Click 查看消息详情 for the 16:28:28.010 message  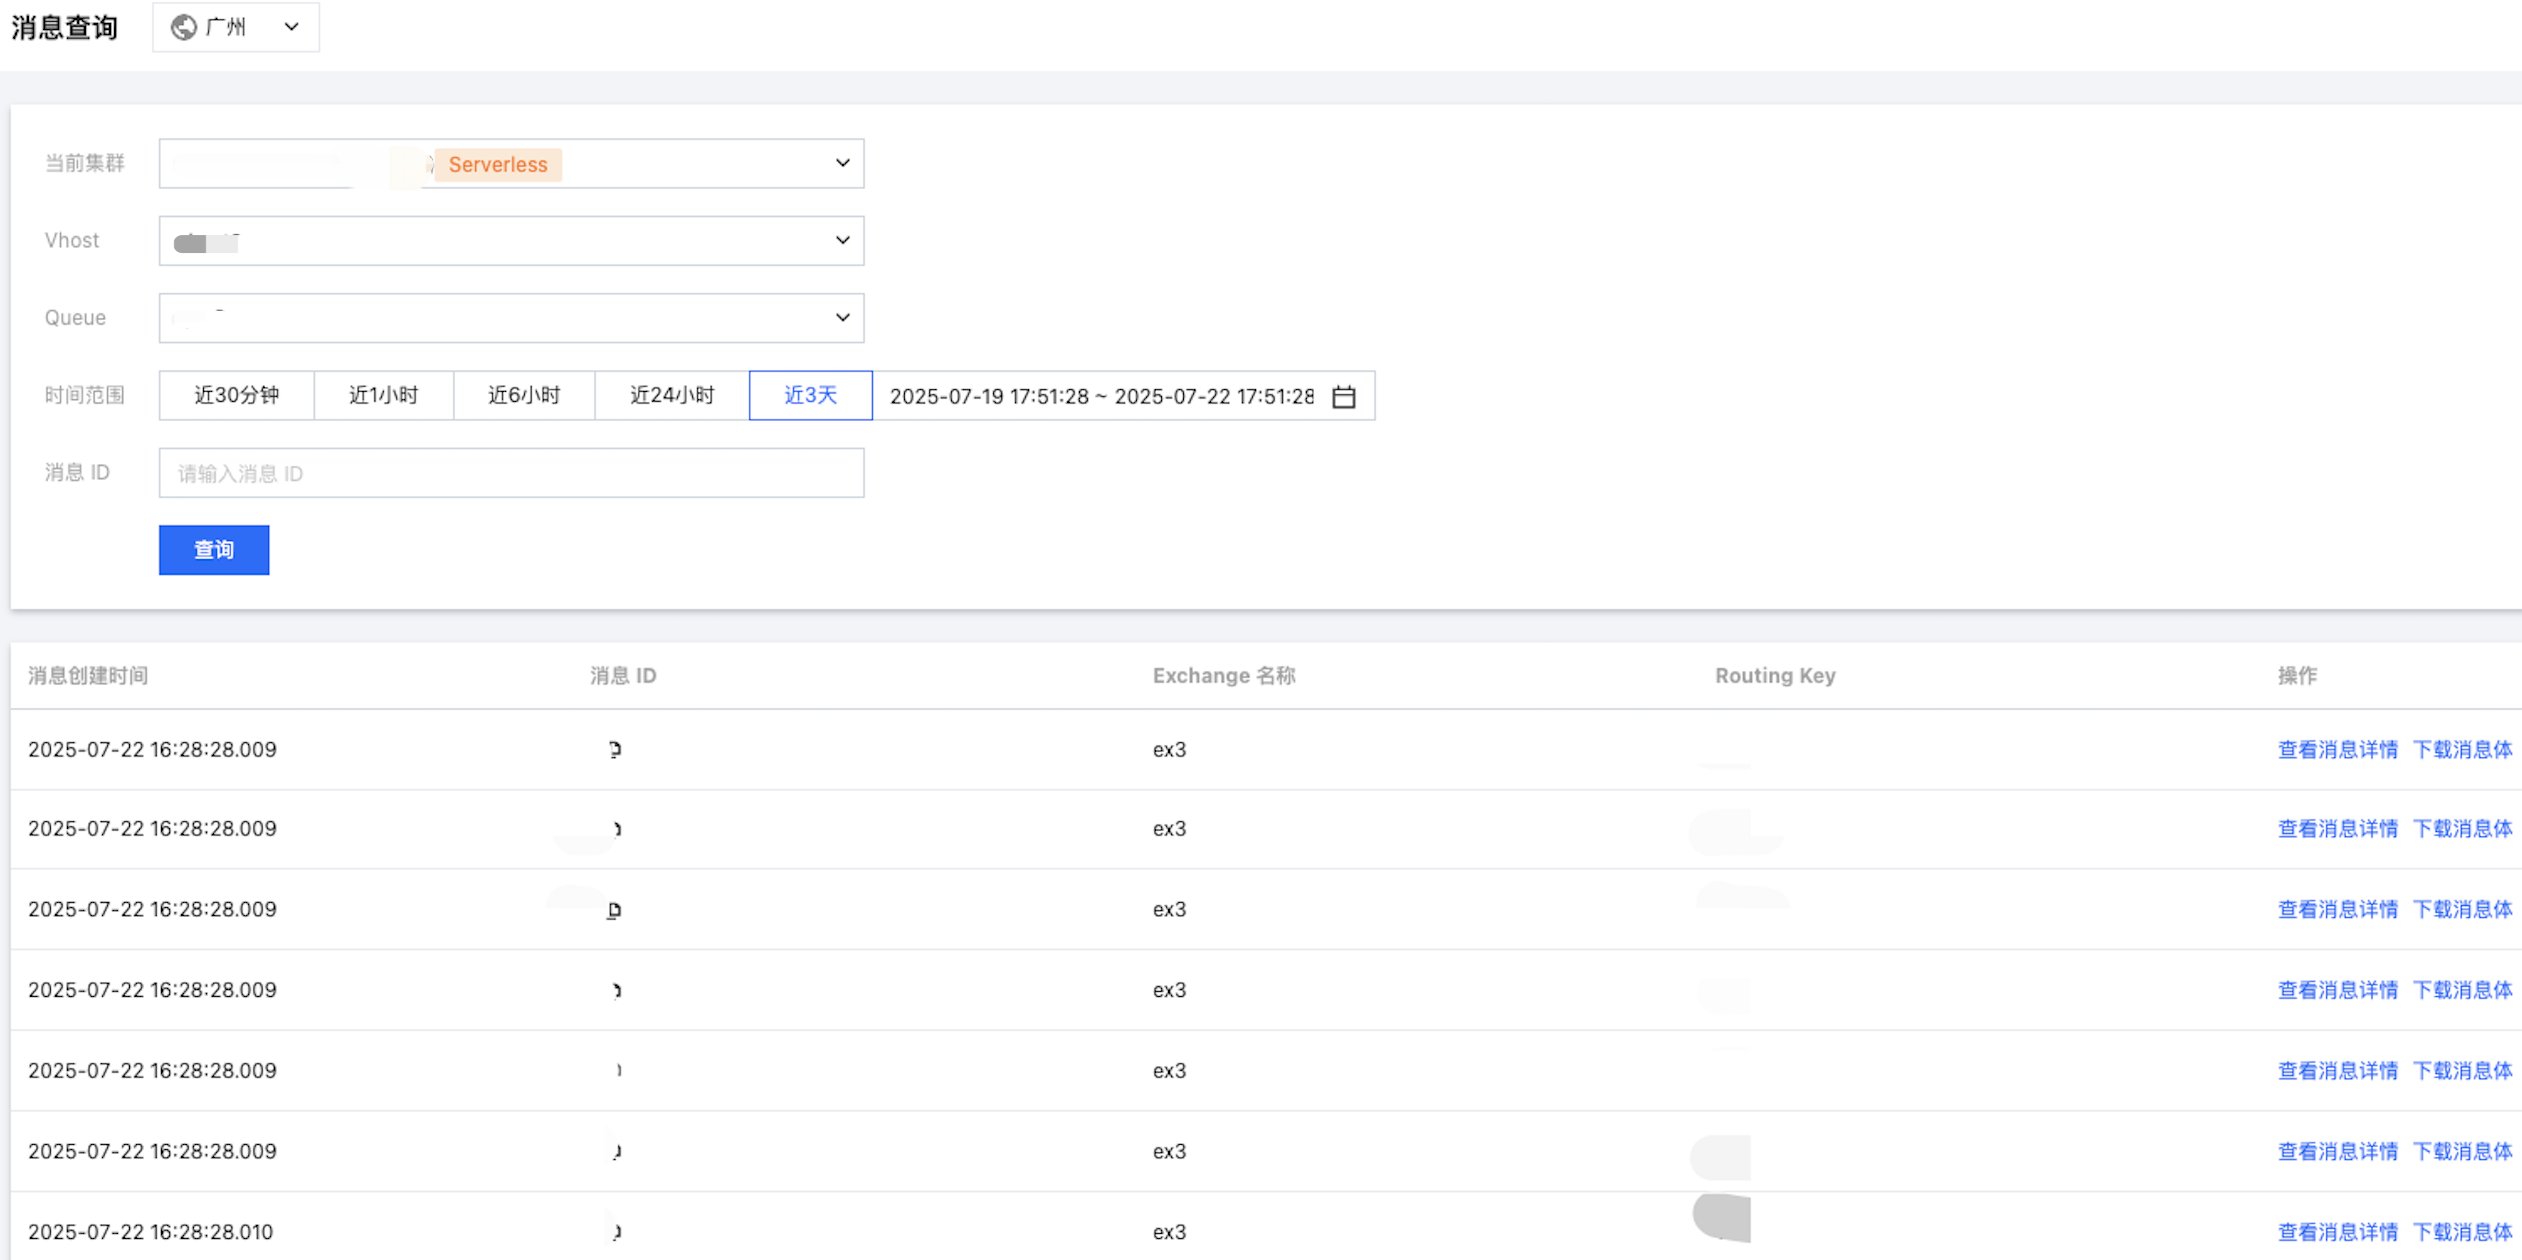pyautogui.click(x=2337, y=1232)
